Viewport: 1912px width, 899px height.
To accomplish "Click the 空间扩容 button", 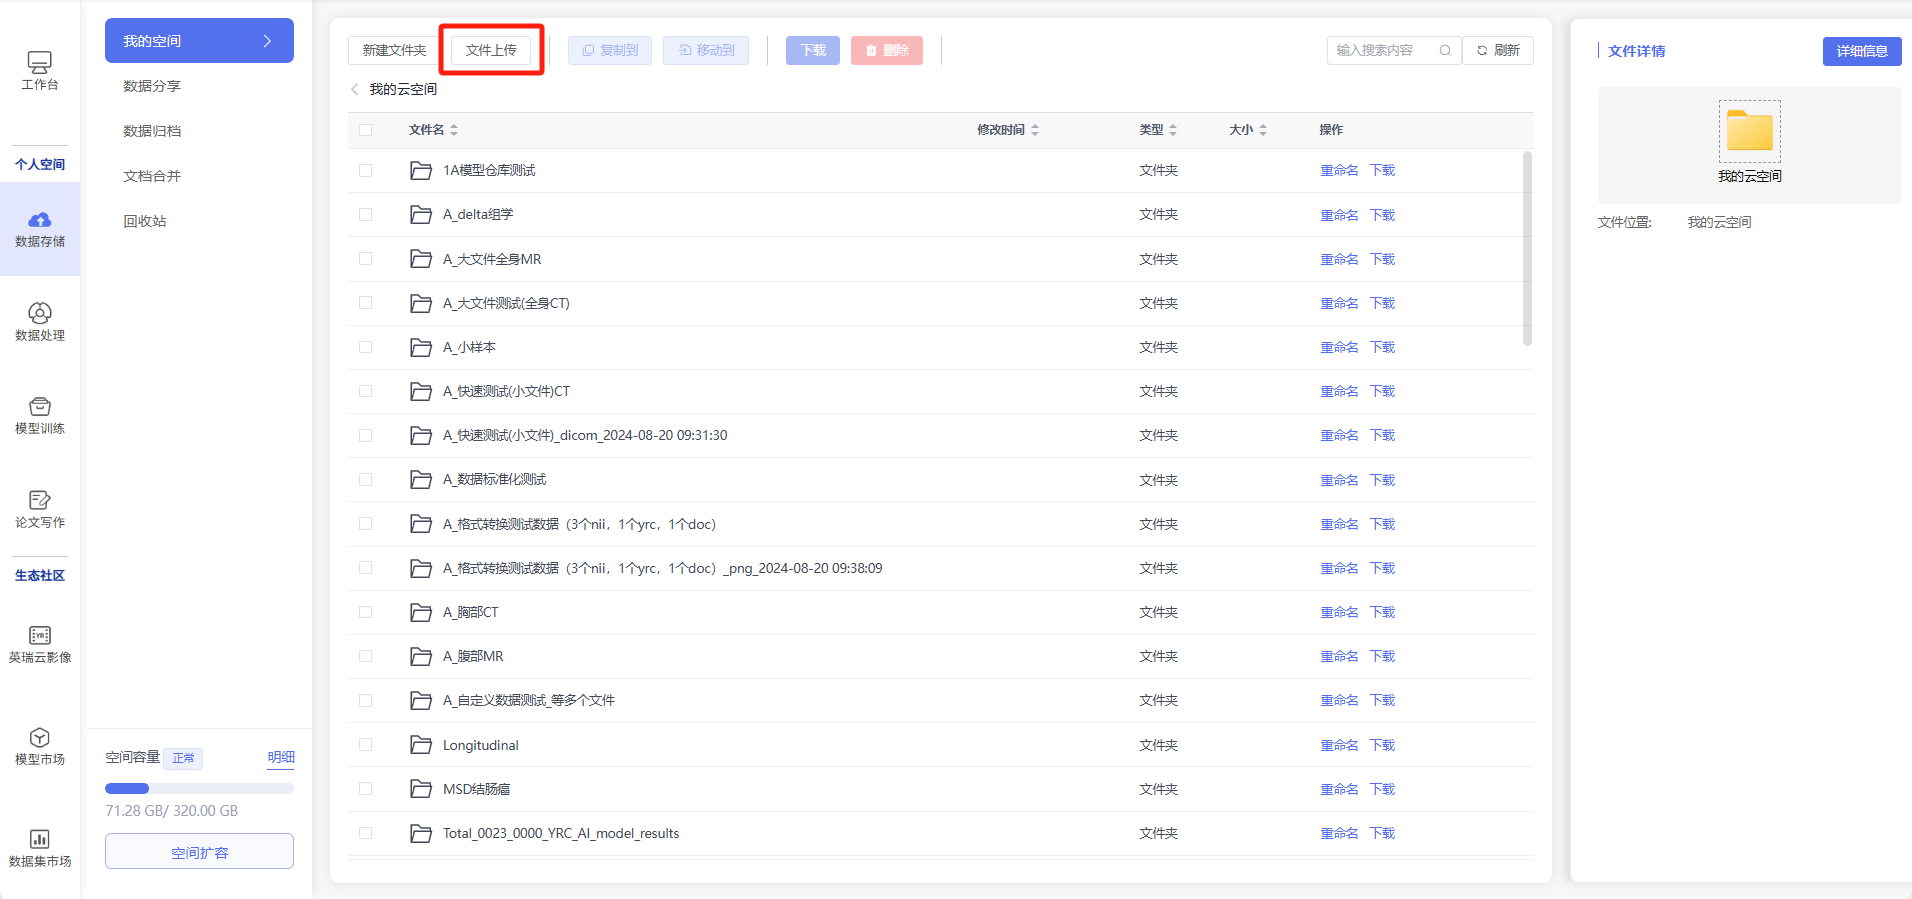I will click(x=199, y=851).
